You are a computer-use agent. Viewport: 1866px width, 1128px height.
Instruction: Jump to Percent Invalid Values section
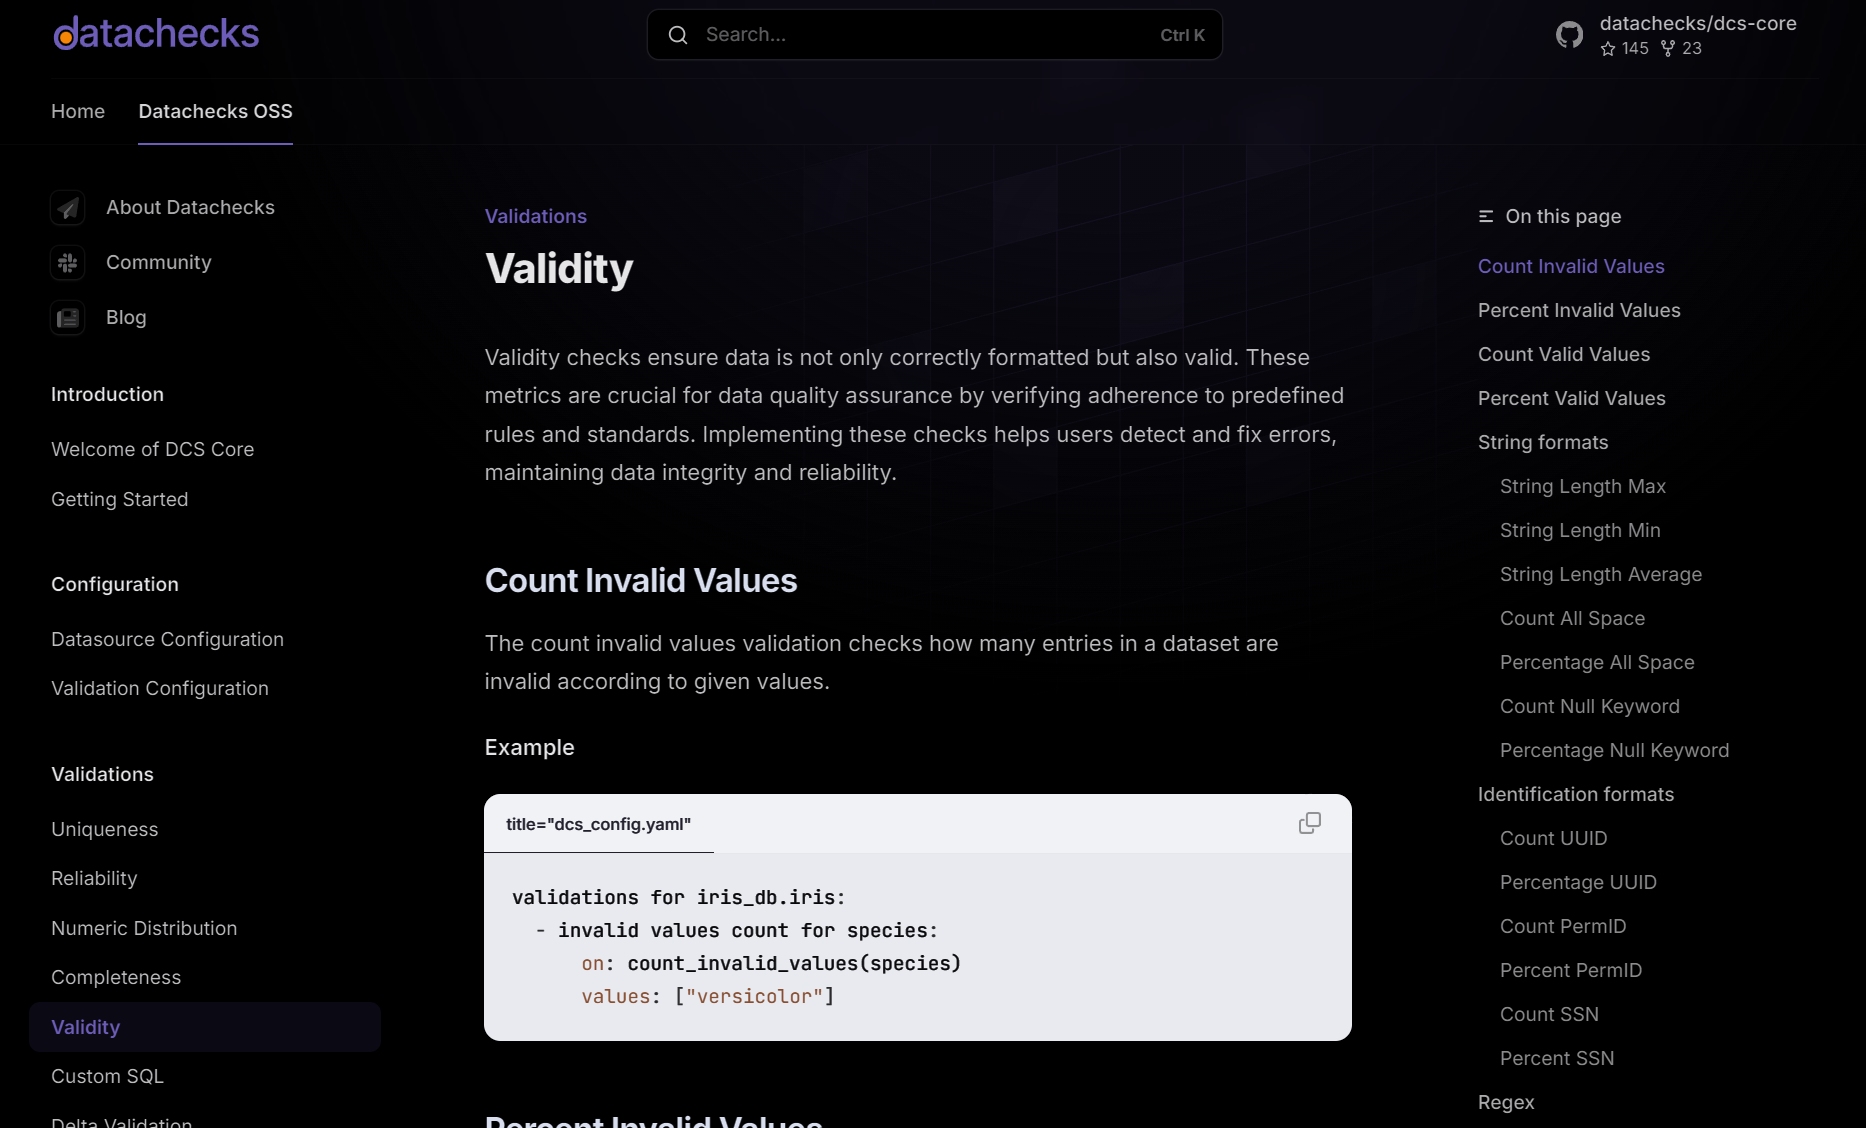tap(1578, 310)
